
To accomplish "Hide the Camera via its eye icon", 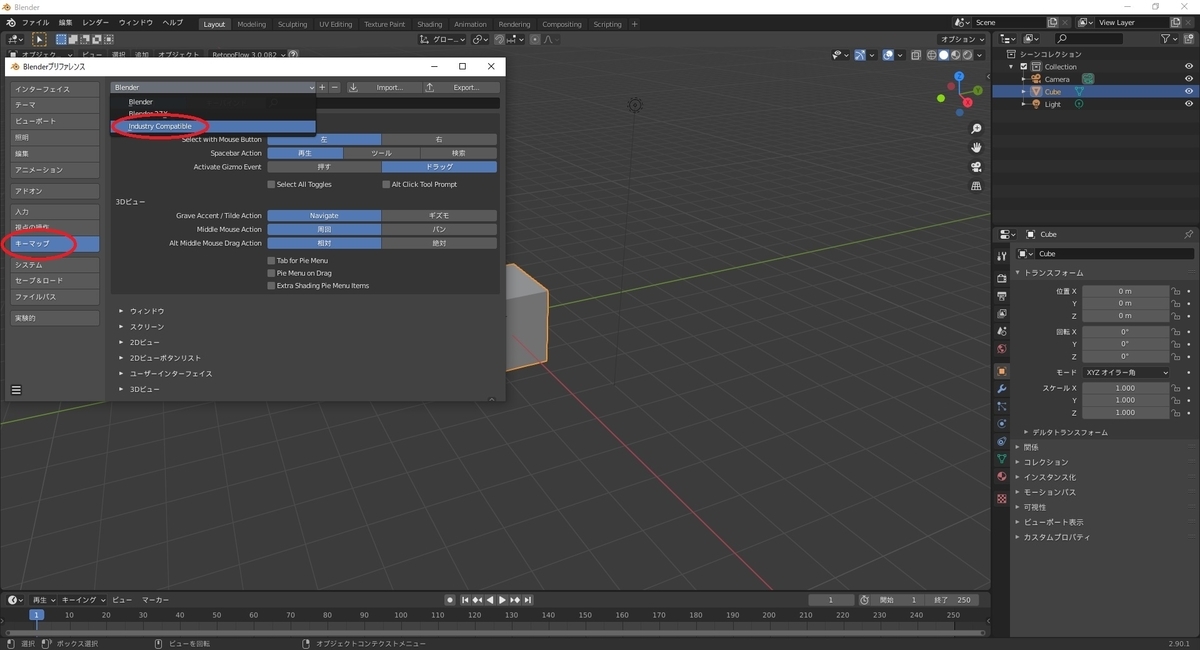I will (1189, 79).
